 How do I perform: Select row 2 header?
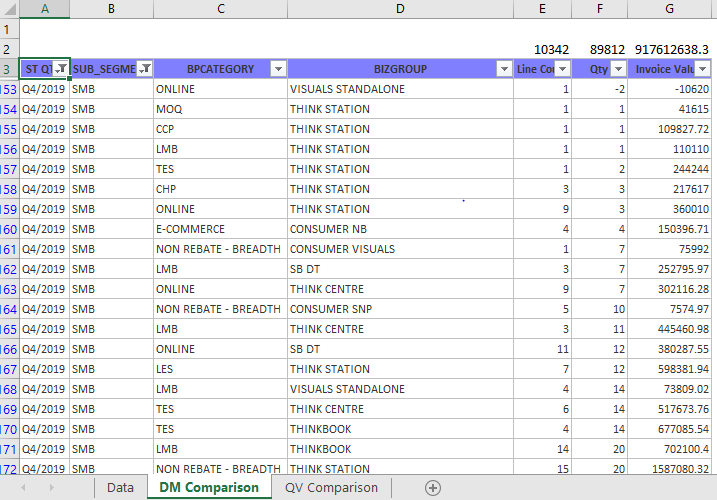pyautogui.click(x=9, y=49)
